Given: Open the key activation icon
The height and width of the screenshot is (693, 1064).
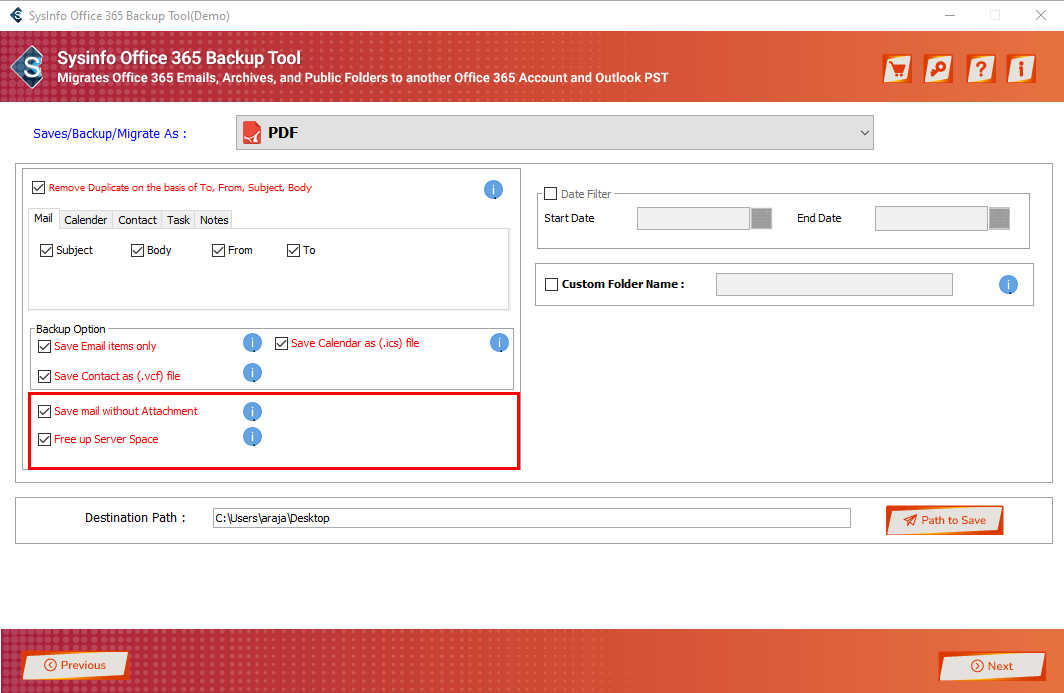Looking at the screenshot, I should 938,69.
